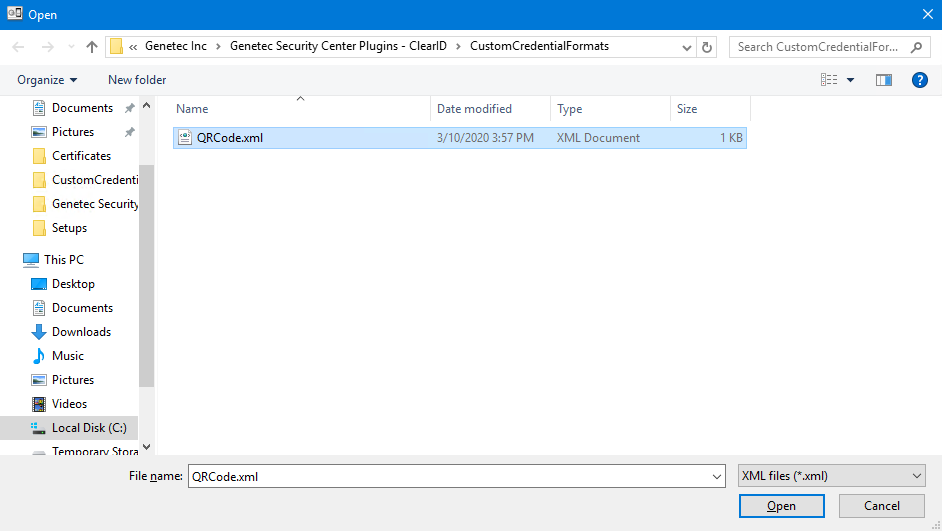
Task: Open File name history dropdown arrow
Action: (717, 476)
